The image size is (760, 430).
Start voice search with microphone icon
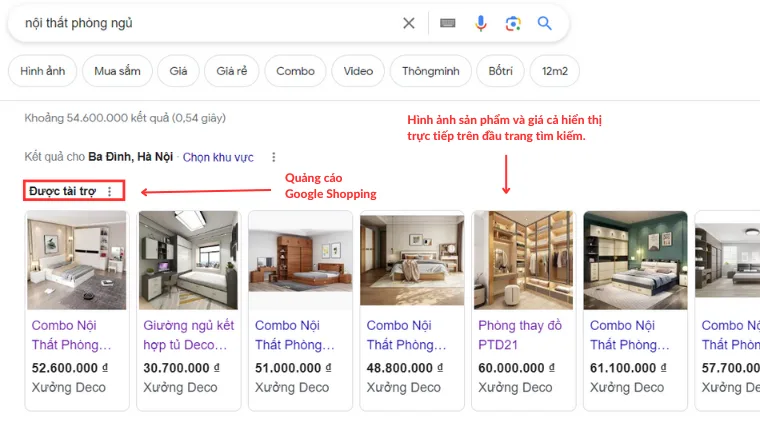(x=480, y=23)
